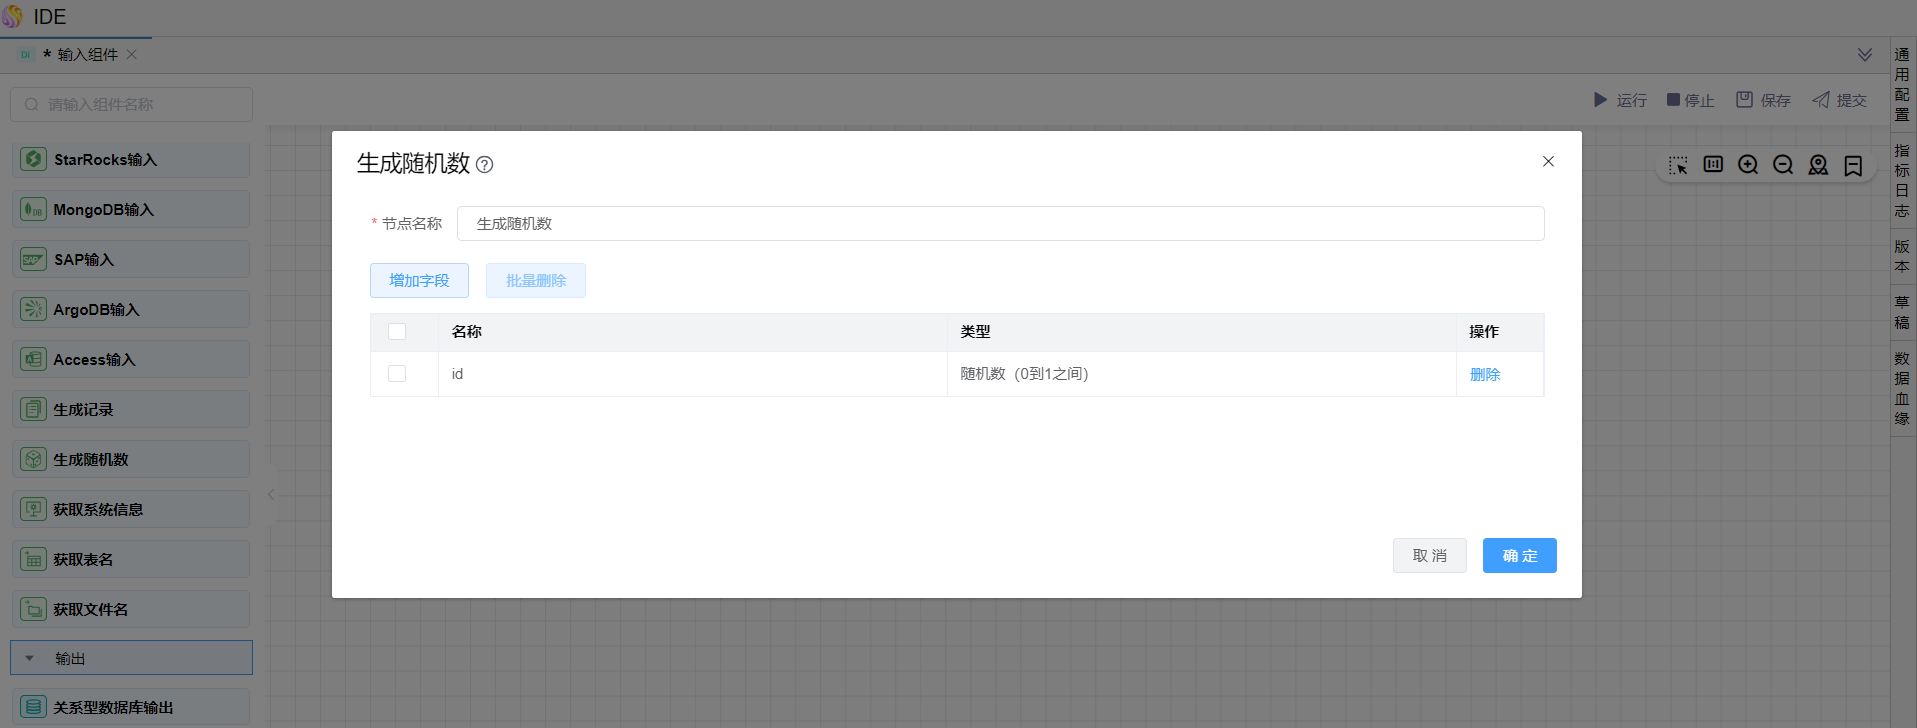Open help for 生成随机数 dialog title
1917x728 pixels.
point(484,165)
